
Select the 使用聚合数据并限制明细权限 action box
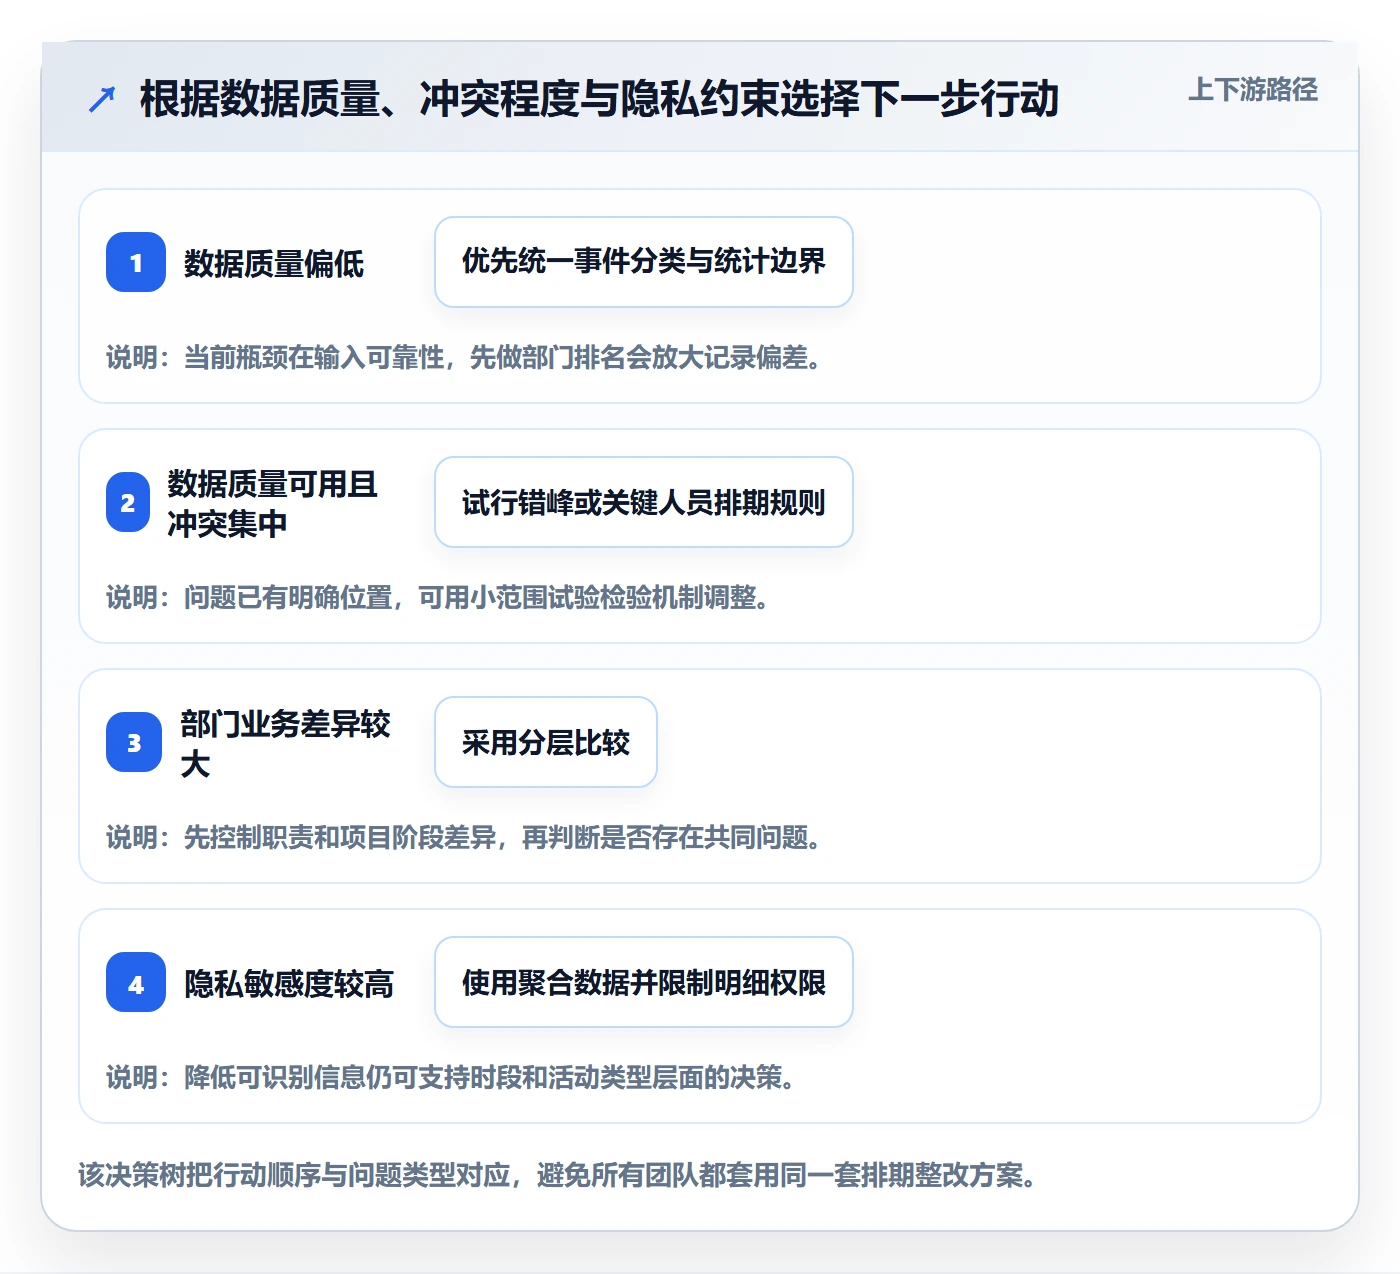coord(644,982)
